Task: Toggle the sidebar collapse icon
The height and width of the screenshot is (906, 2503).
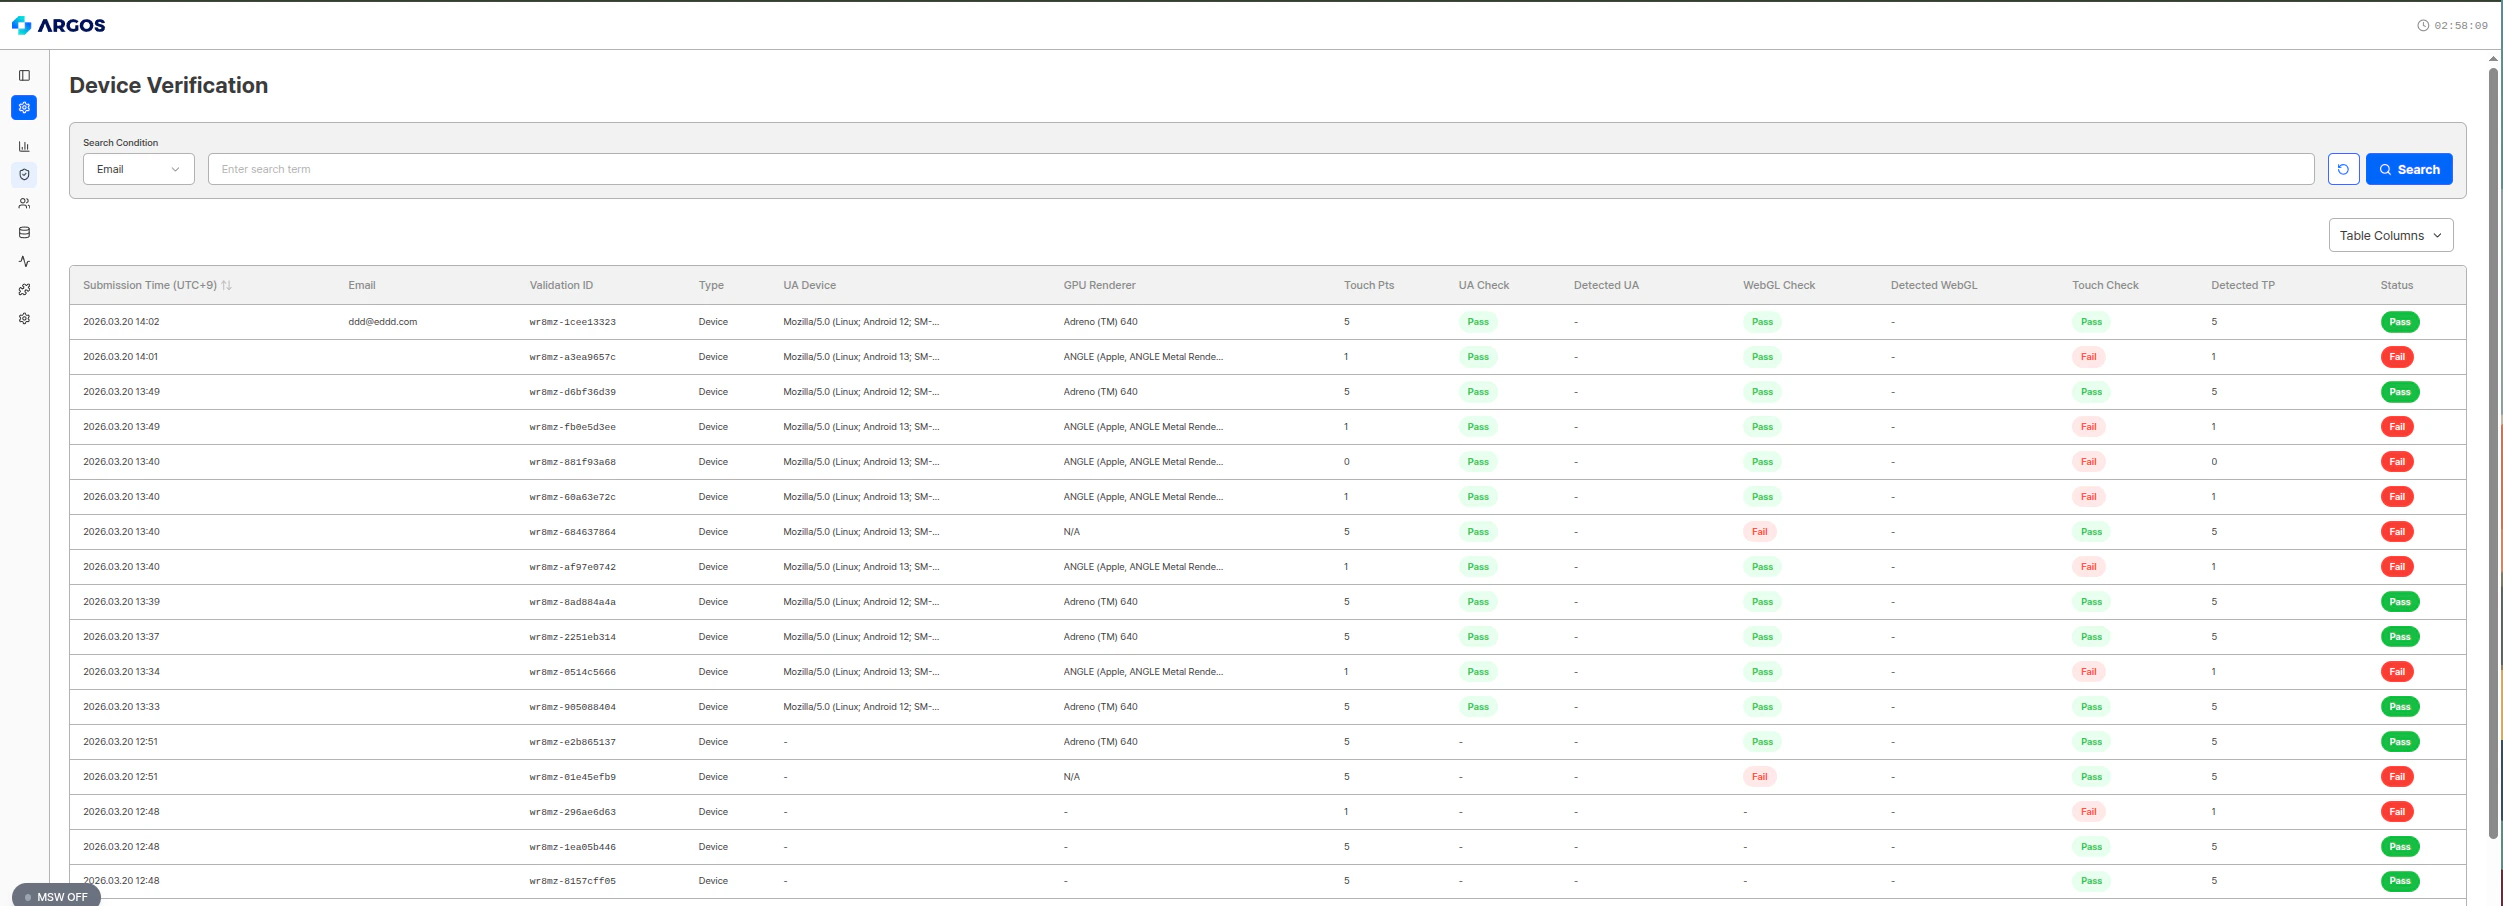Action: point(24,75)
